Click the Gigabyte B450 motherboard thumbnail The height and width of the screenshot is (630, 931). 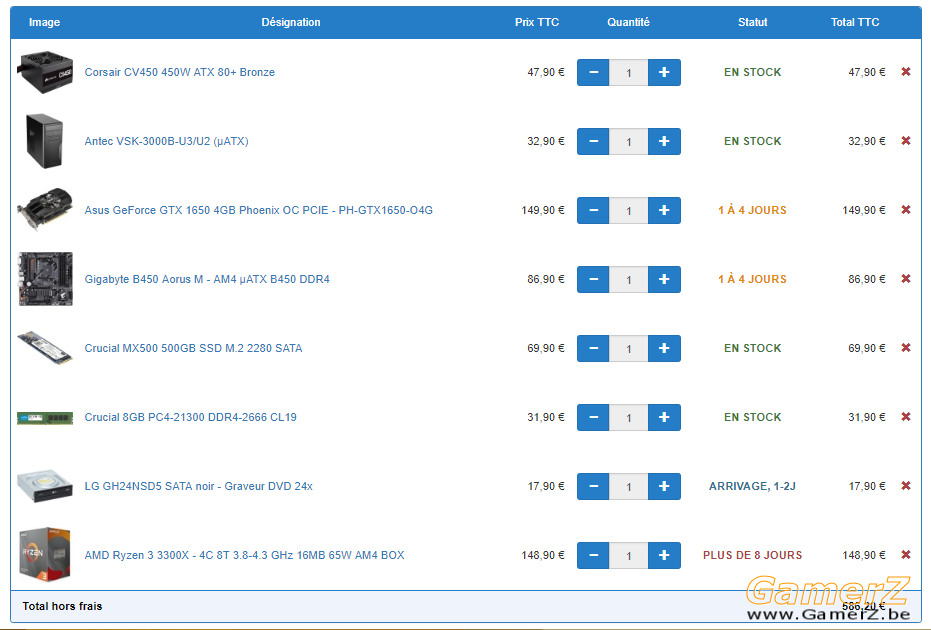tap(45, 279)
